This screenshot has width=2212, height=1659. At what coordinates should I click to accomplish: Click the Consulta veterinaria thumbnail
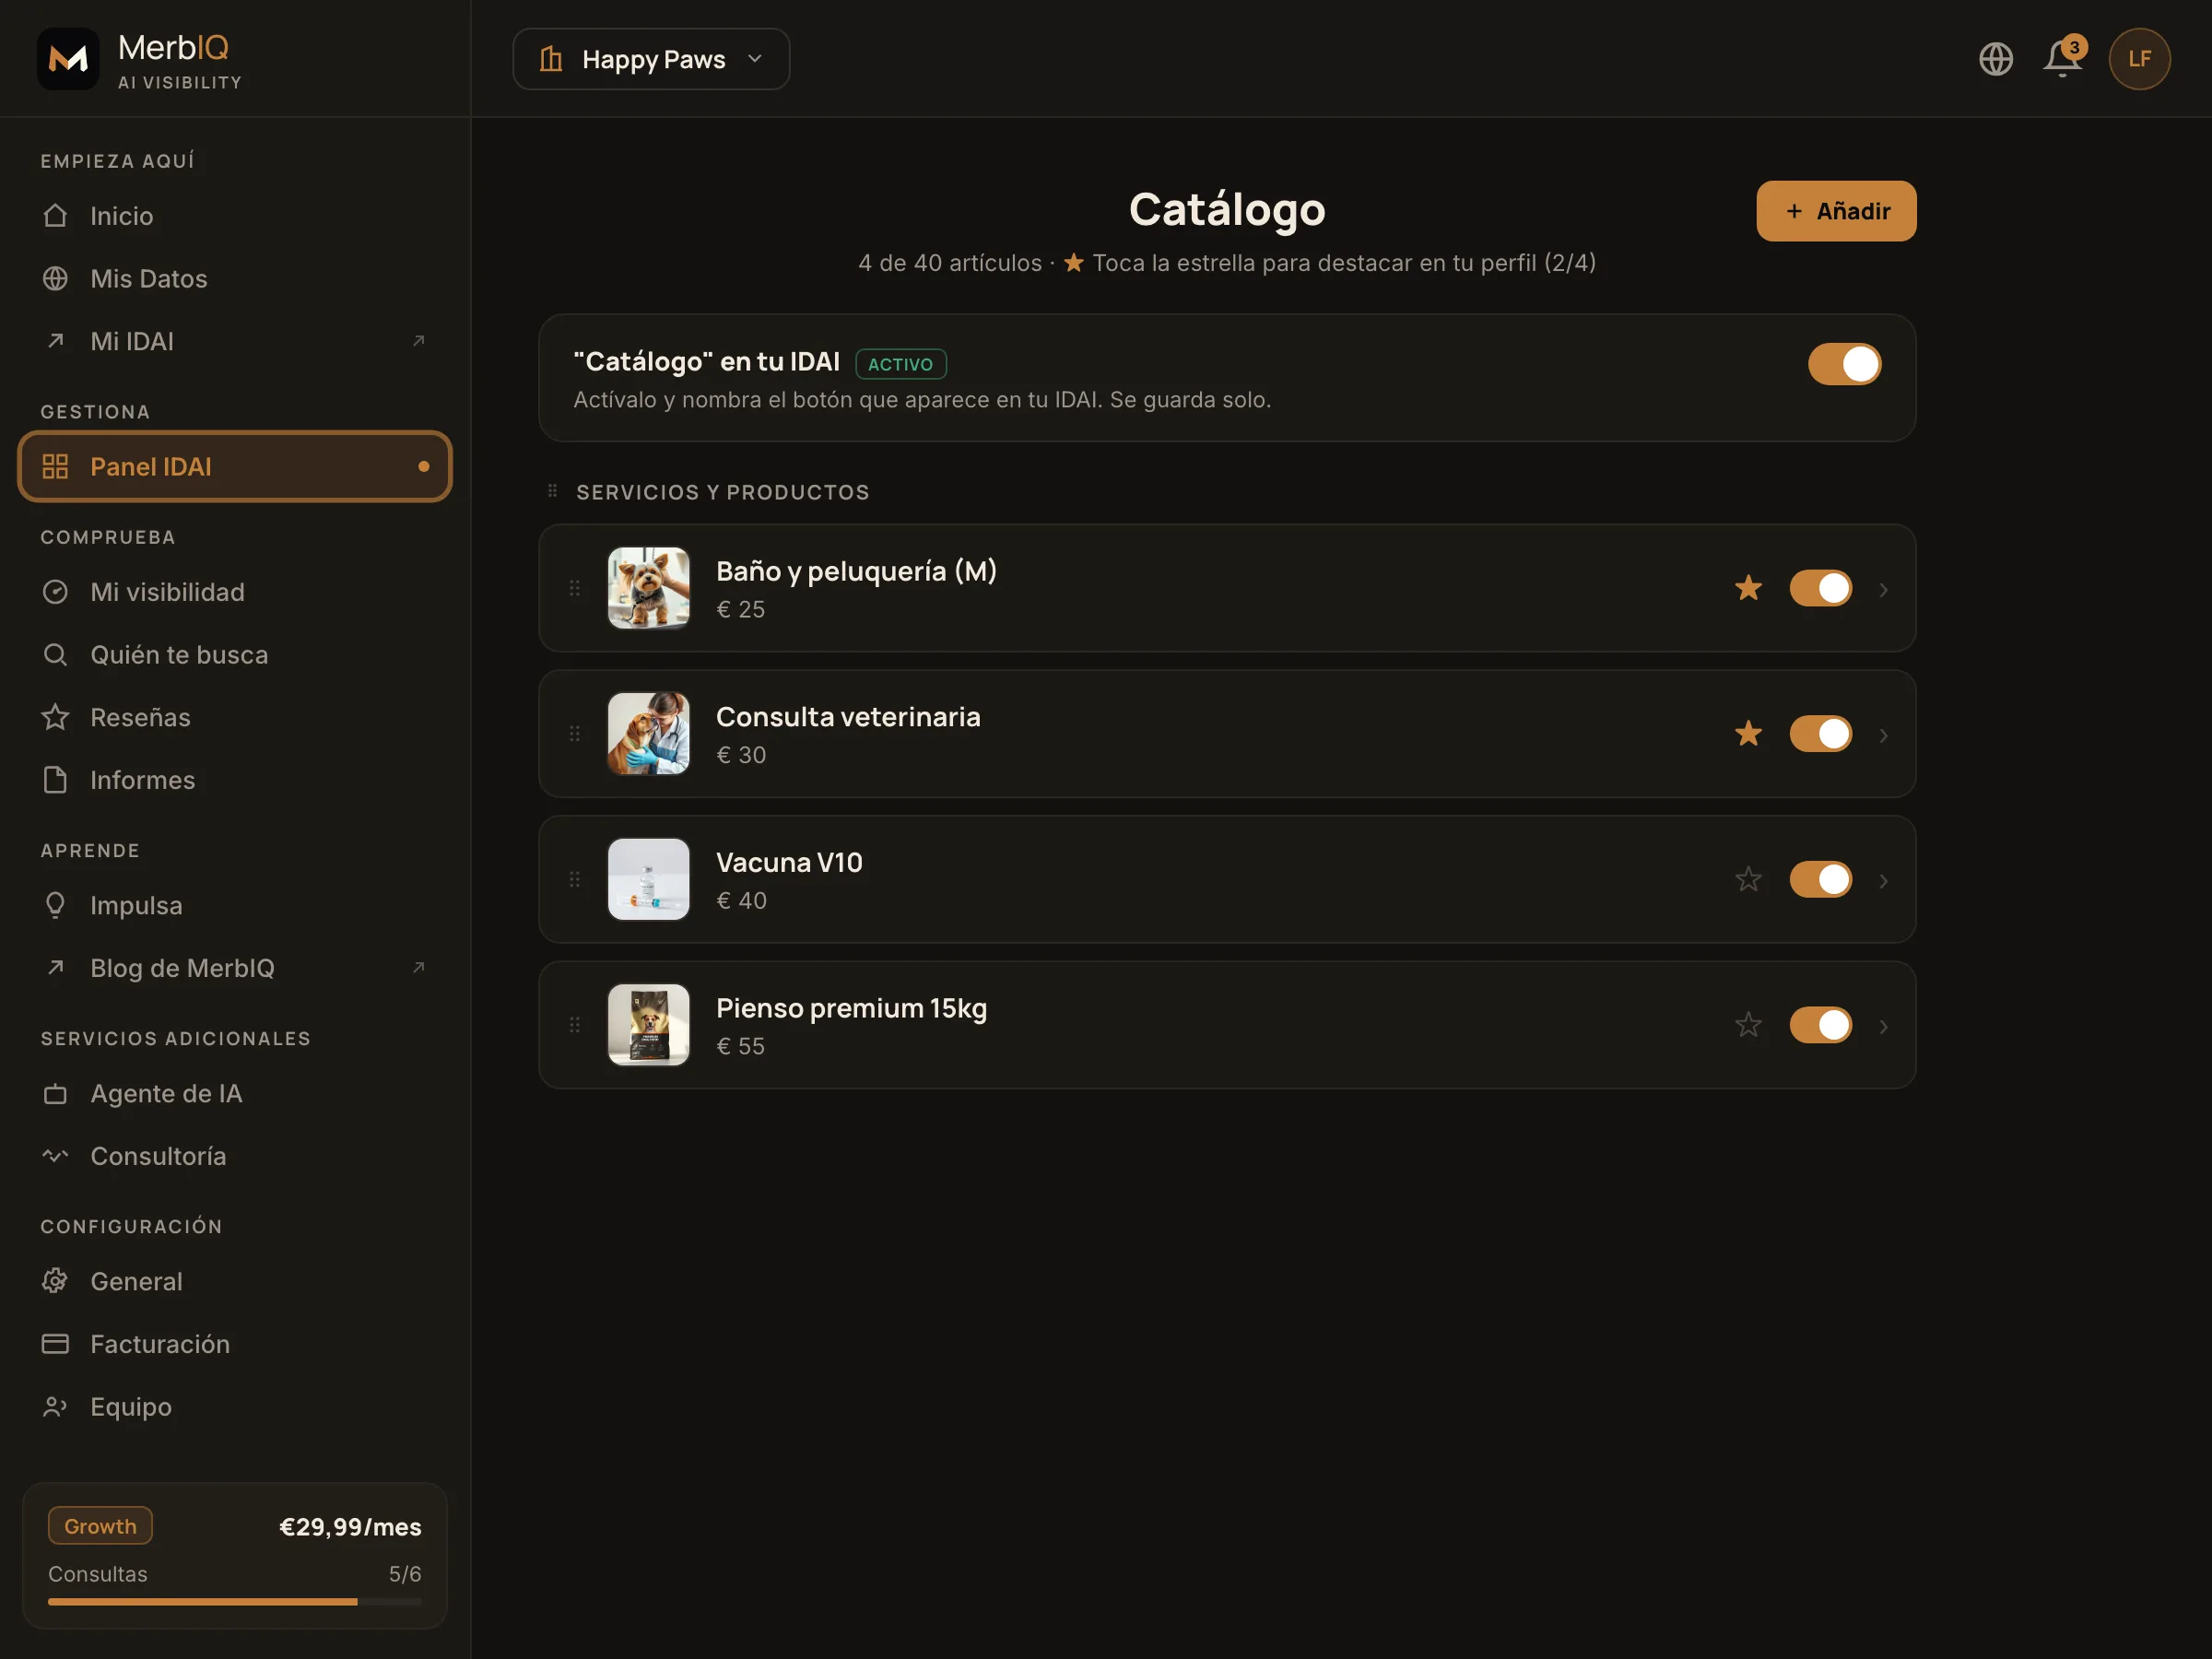[648, 734]
